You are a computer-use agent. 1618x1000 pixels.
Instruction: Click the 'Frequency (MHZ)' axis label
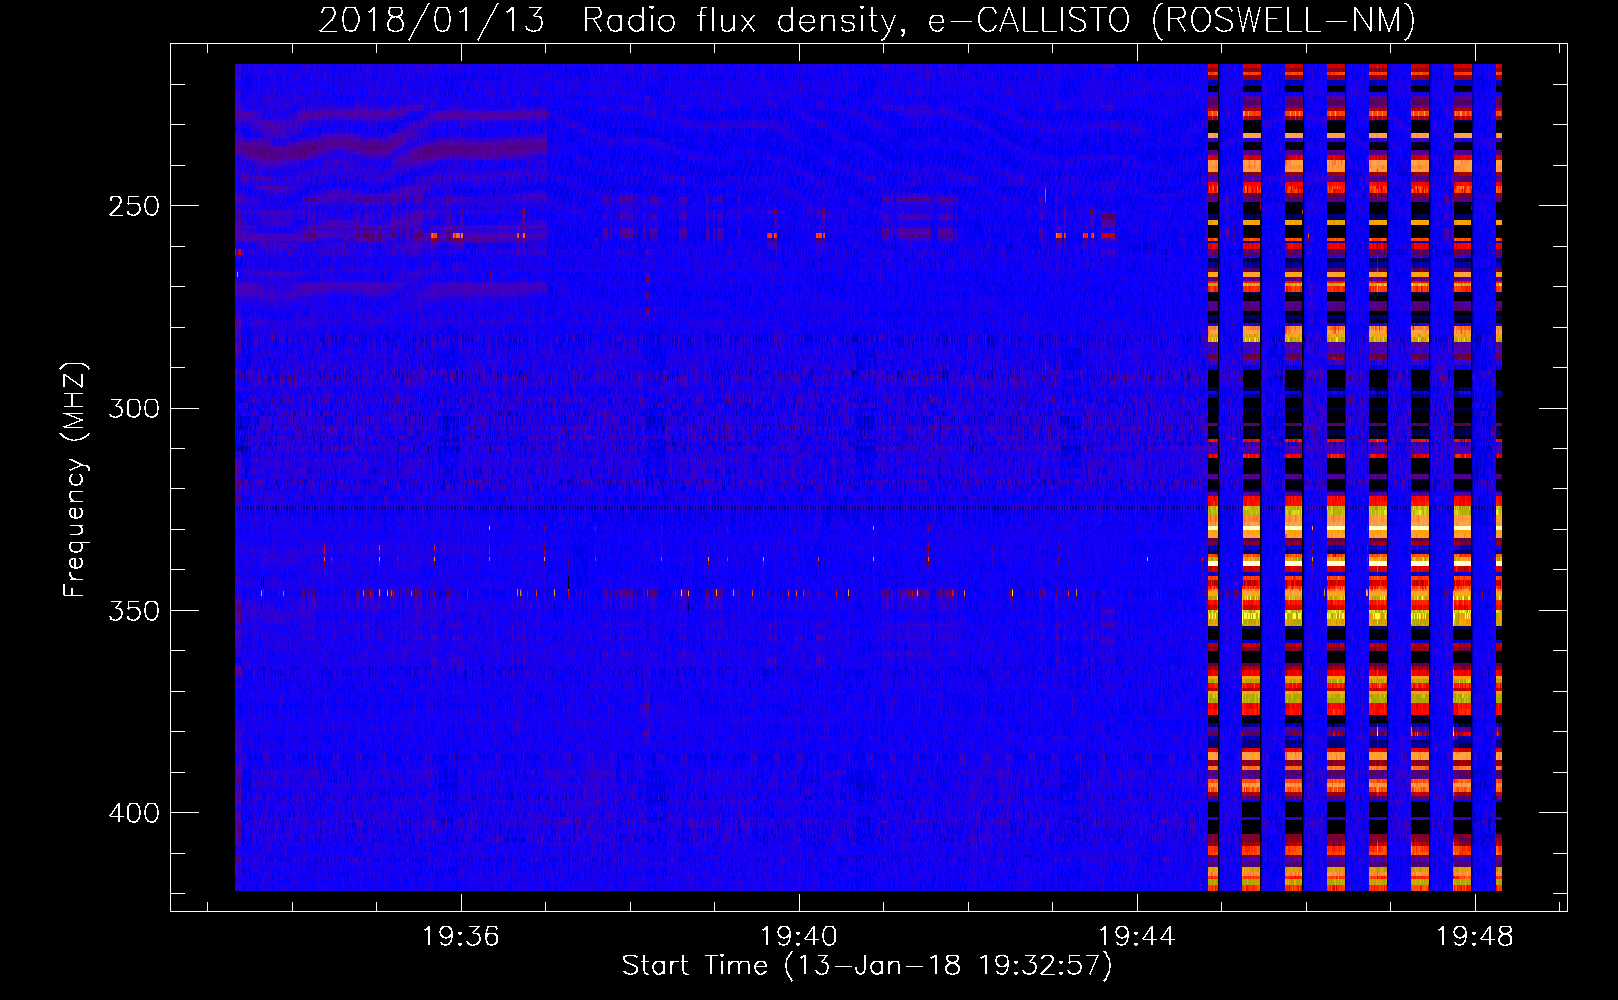click(x=75, y=480)
